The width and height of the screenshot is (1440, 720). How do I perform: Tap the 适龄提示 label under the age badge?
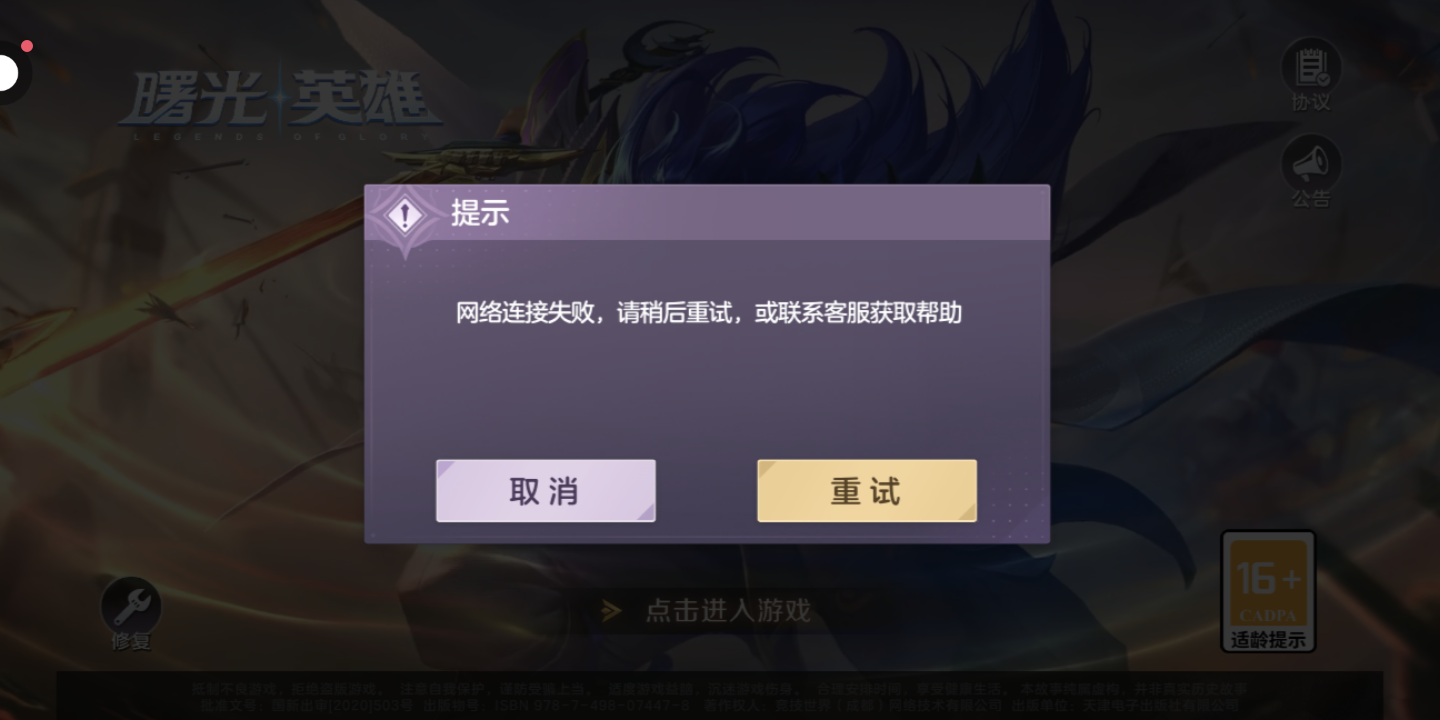click(x=1268, y=640)
